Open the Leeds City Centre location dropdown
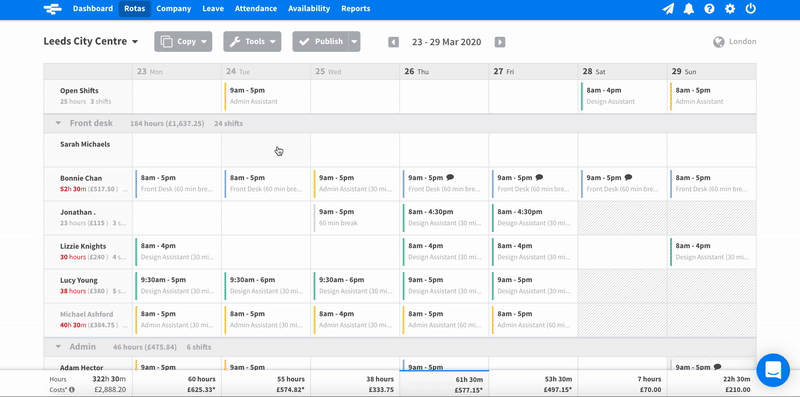 pos(91,41)
